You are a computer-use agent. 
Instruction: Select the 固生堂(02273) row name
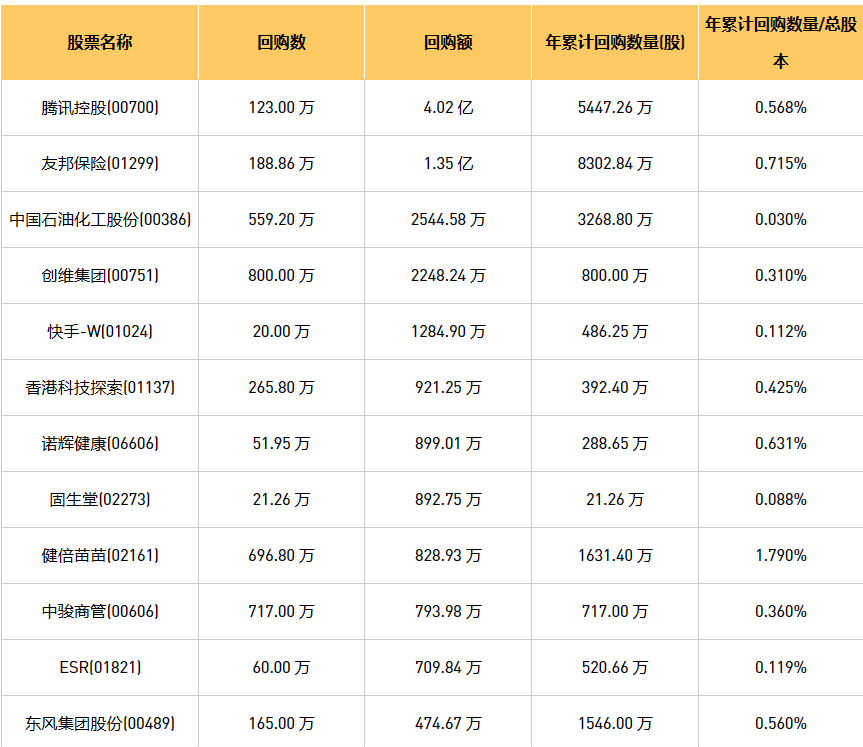coord(99,499)
